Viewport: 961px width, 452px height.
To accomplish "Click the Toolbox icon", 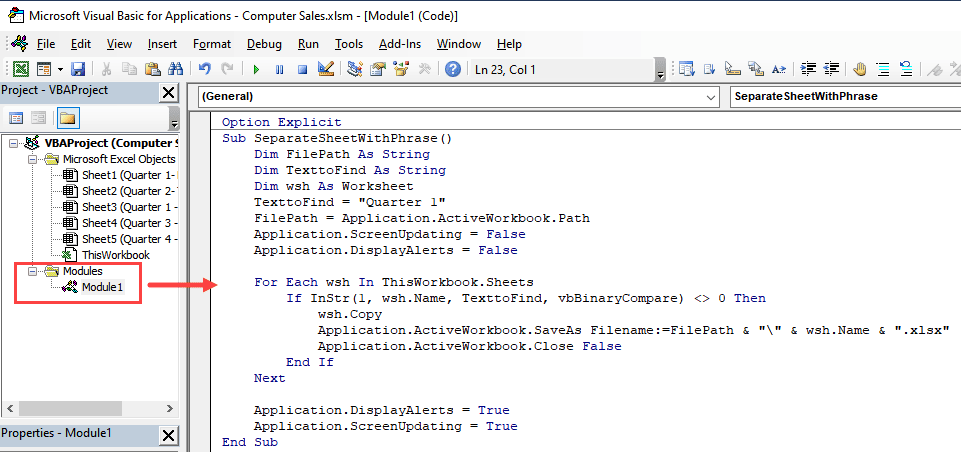I will click(x=424, y=69).
